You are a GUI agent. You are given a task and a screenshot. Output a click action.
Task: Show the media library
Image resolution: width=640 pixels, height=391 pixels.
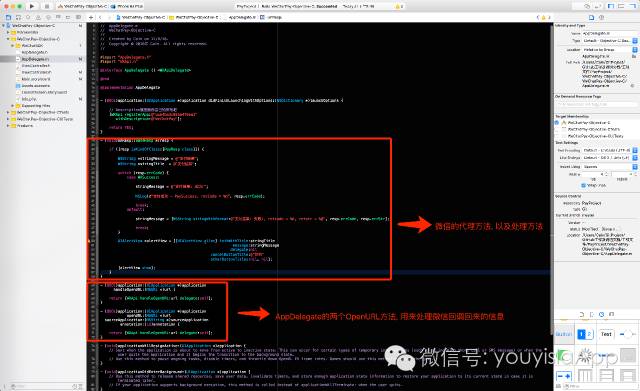pyautogui.click(x=611, y=314)
